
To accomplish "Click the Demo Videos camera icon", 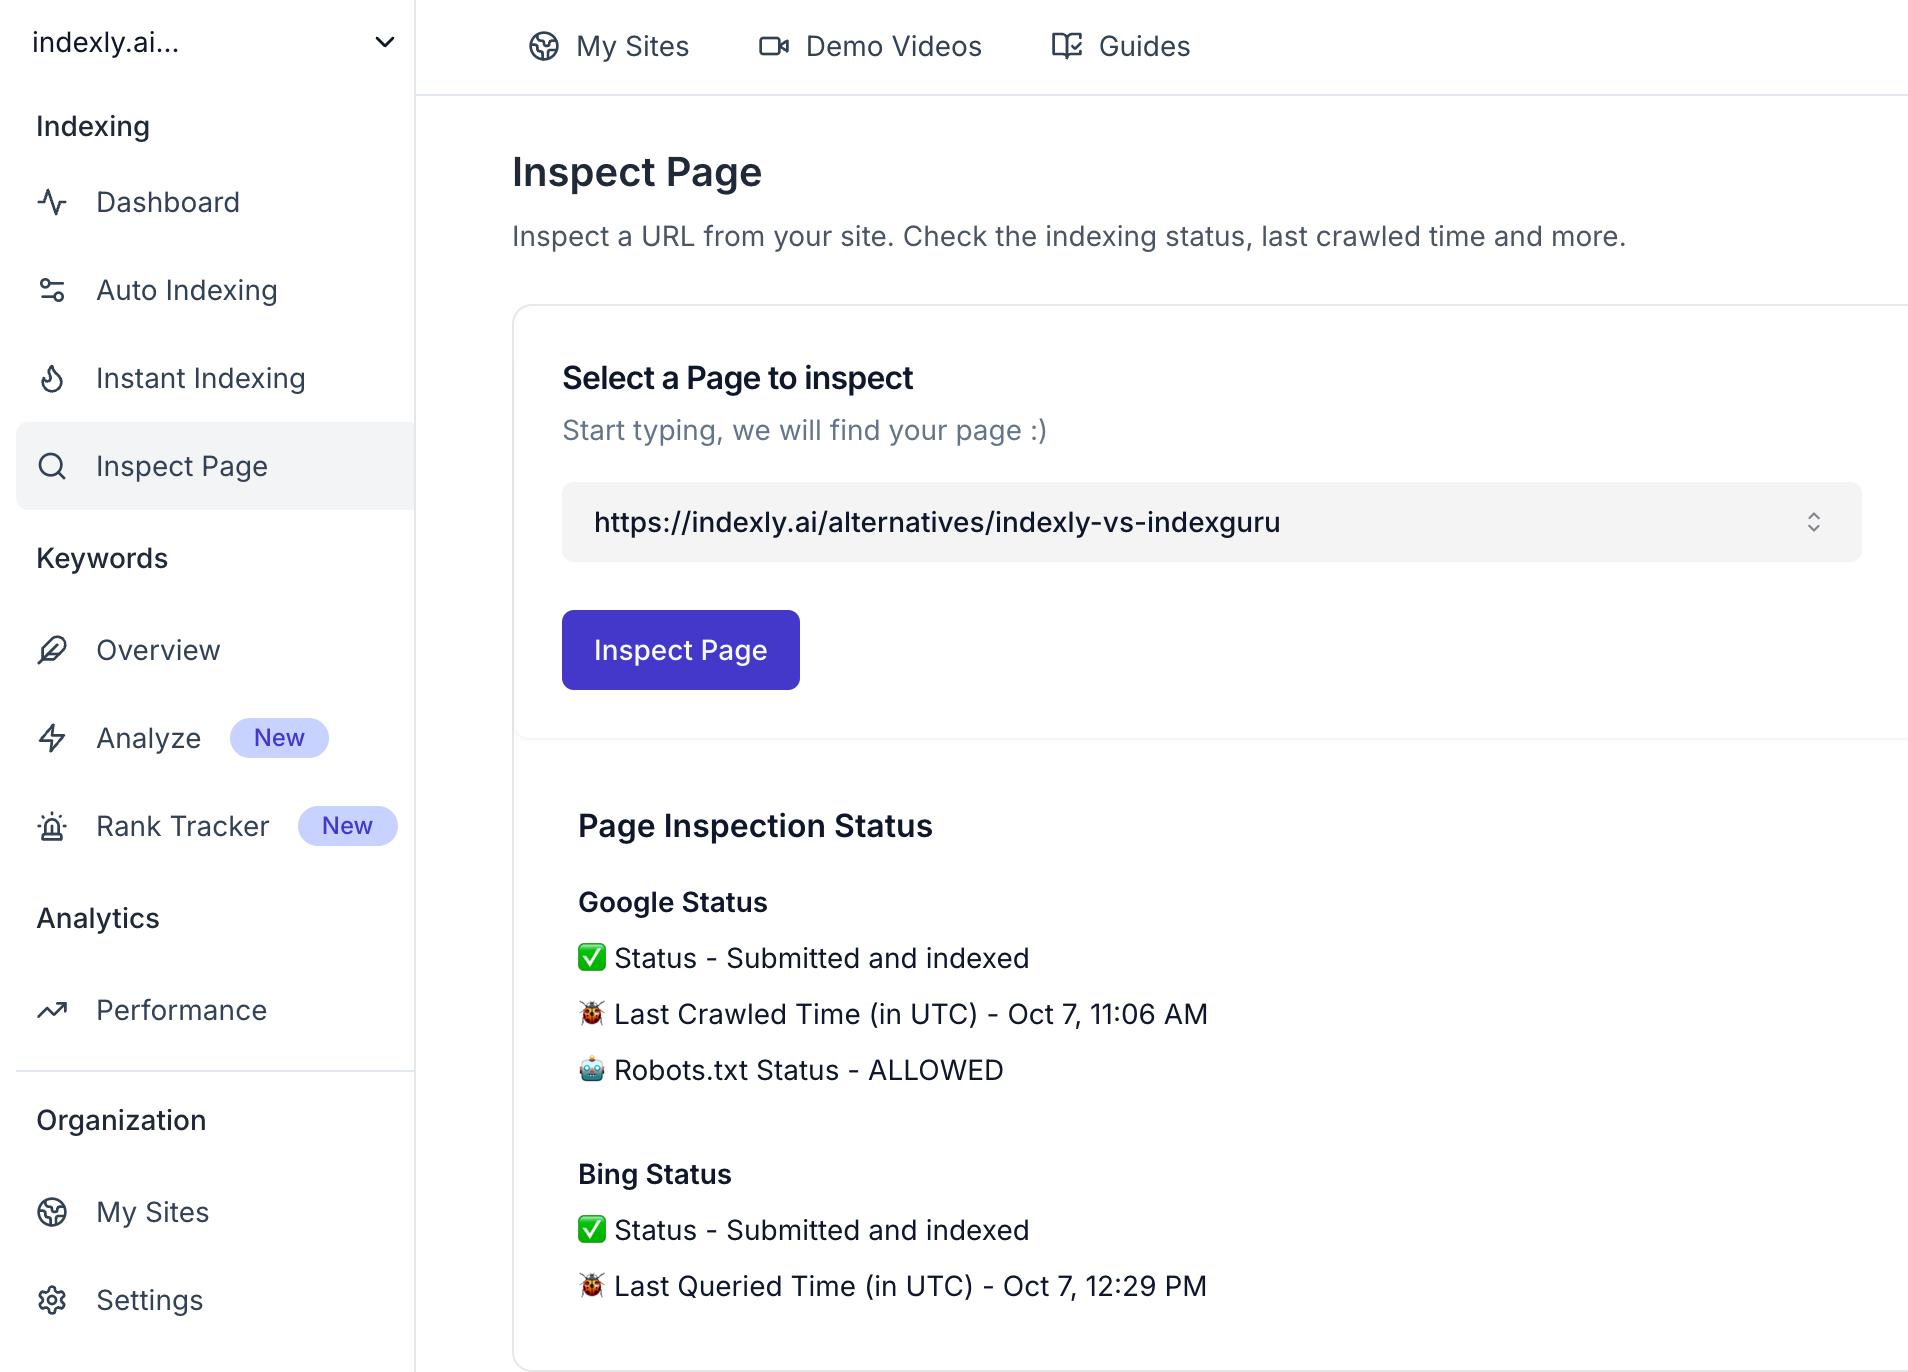I will pos(774,46).
